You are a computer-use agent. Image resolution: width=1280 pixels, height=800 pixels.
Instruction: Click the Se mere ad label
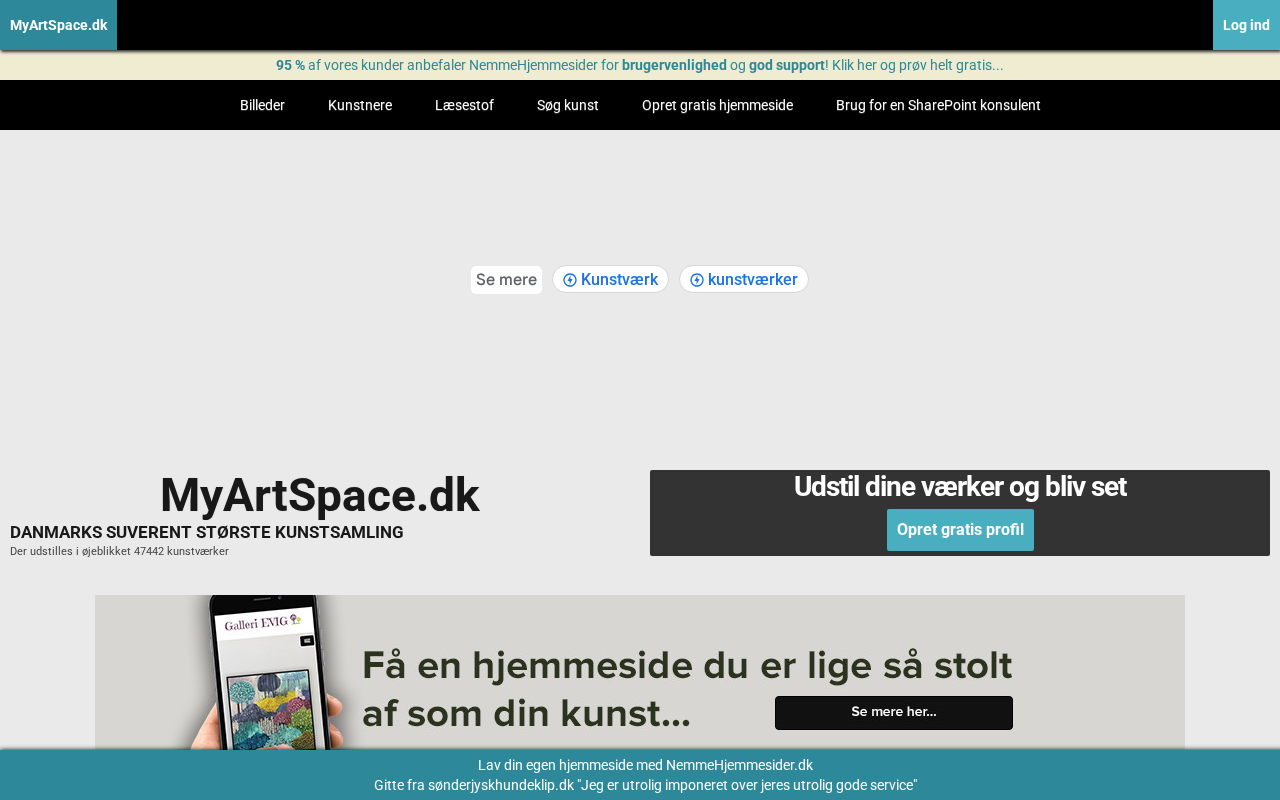click(506, 279)
